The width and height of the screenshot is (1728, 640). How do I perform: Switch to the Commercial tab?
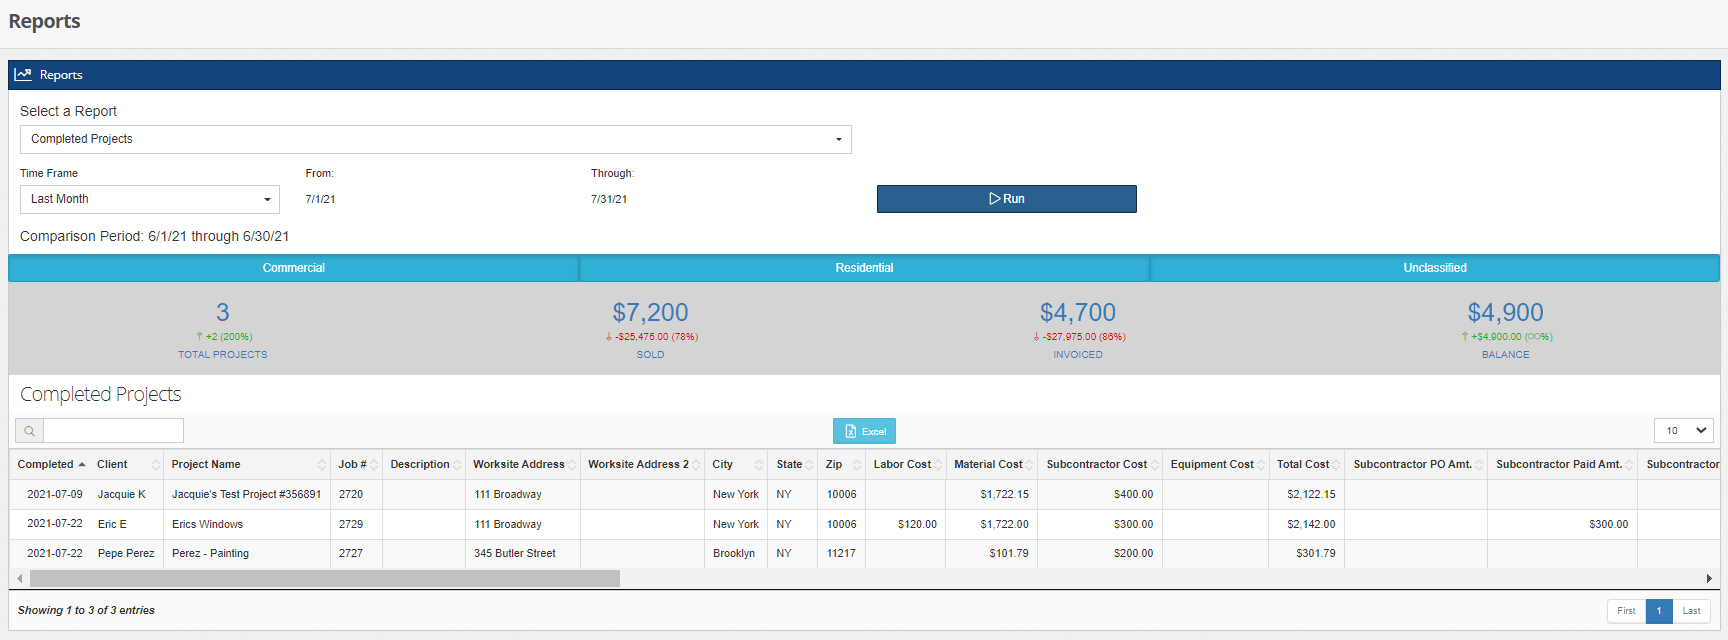[293, 268]
